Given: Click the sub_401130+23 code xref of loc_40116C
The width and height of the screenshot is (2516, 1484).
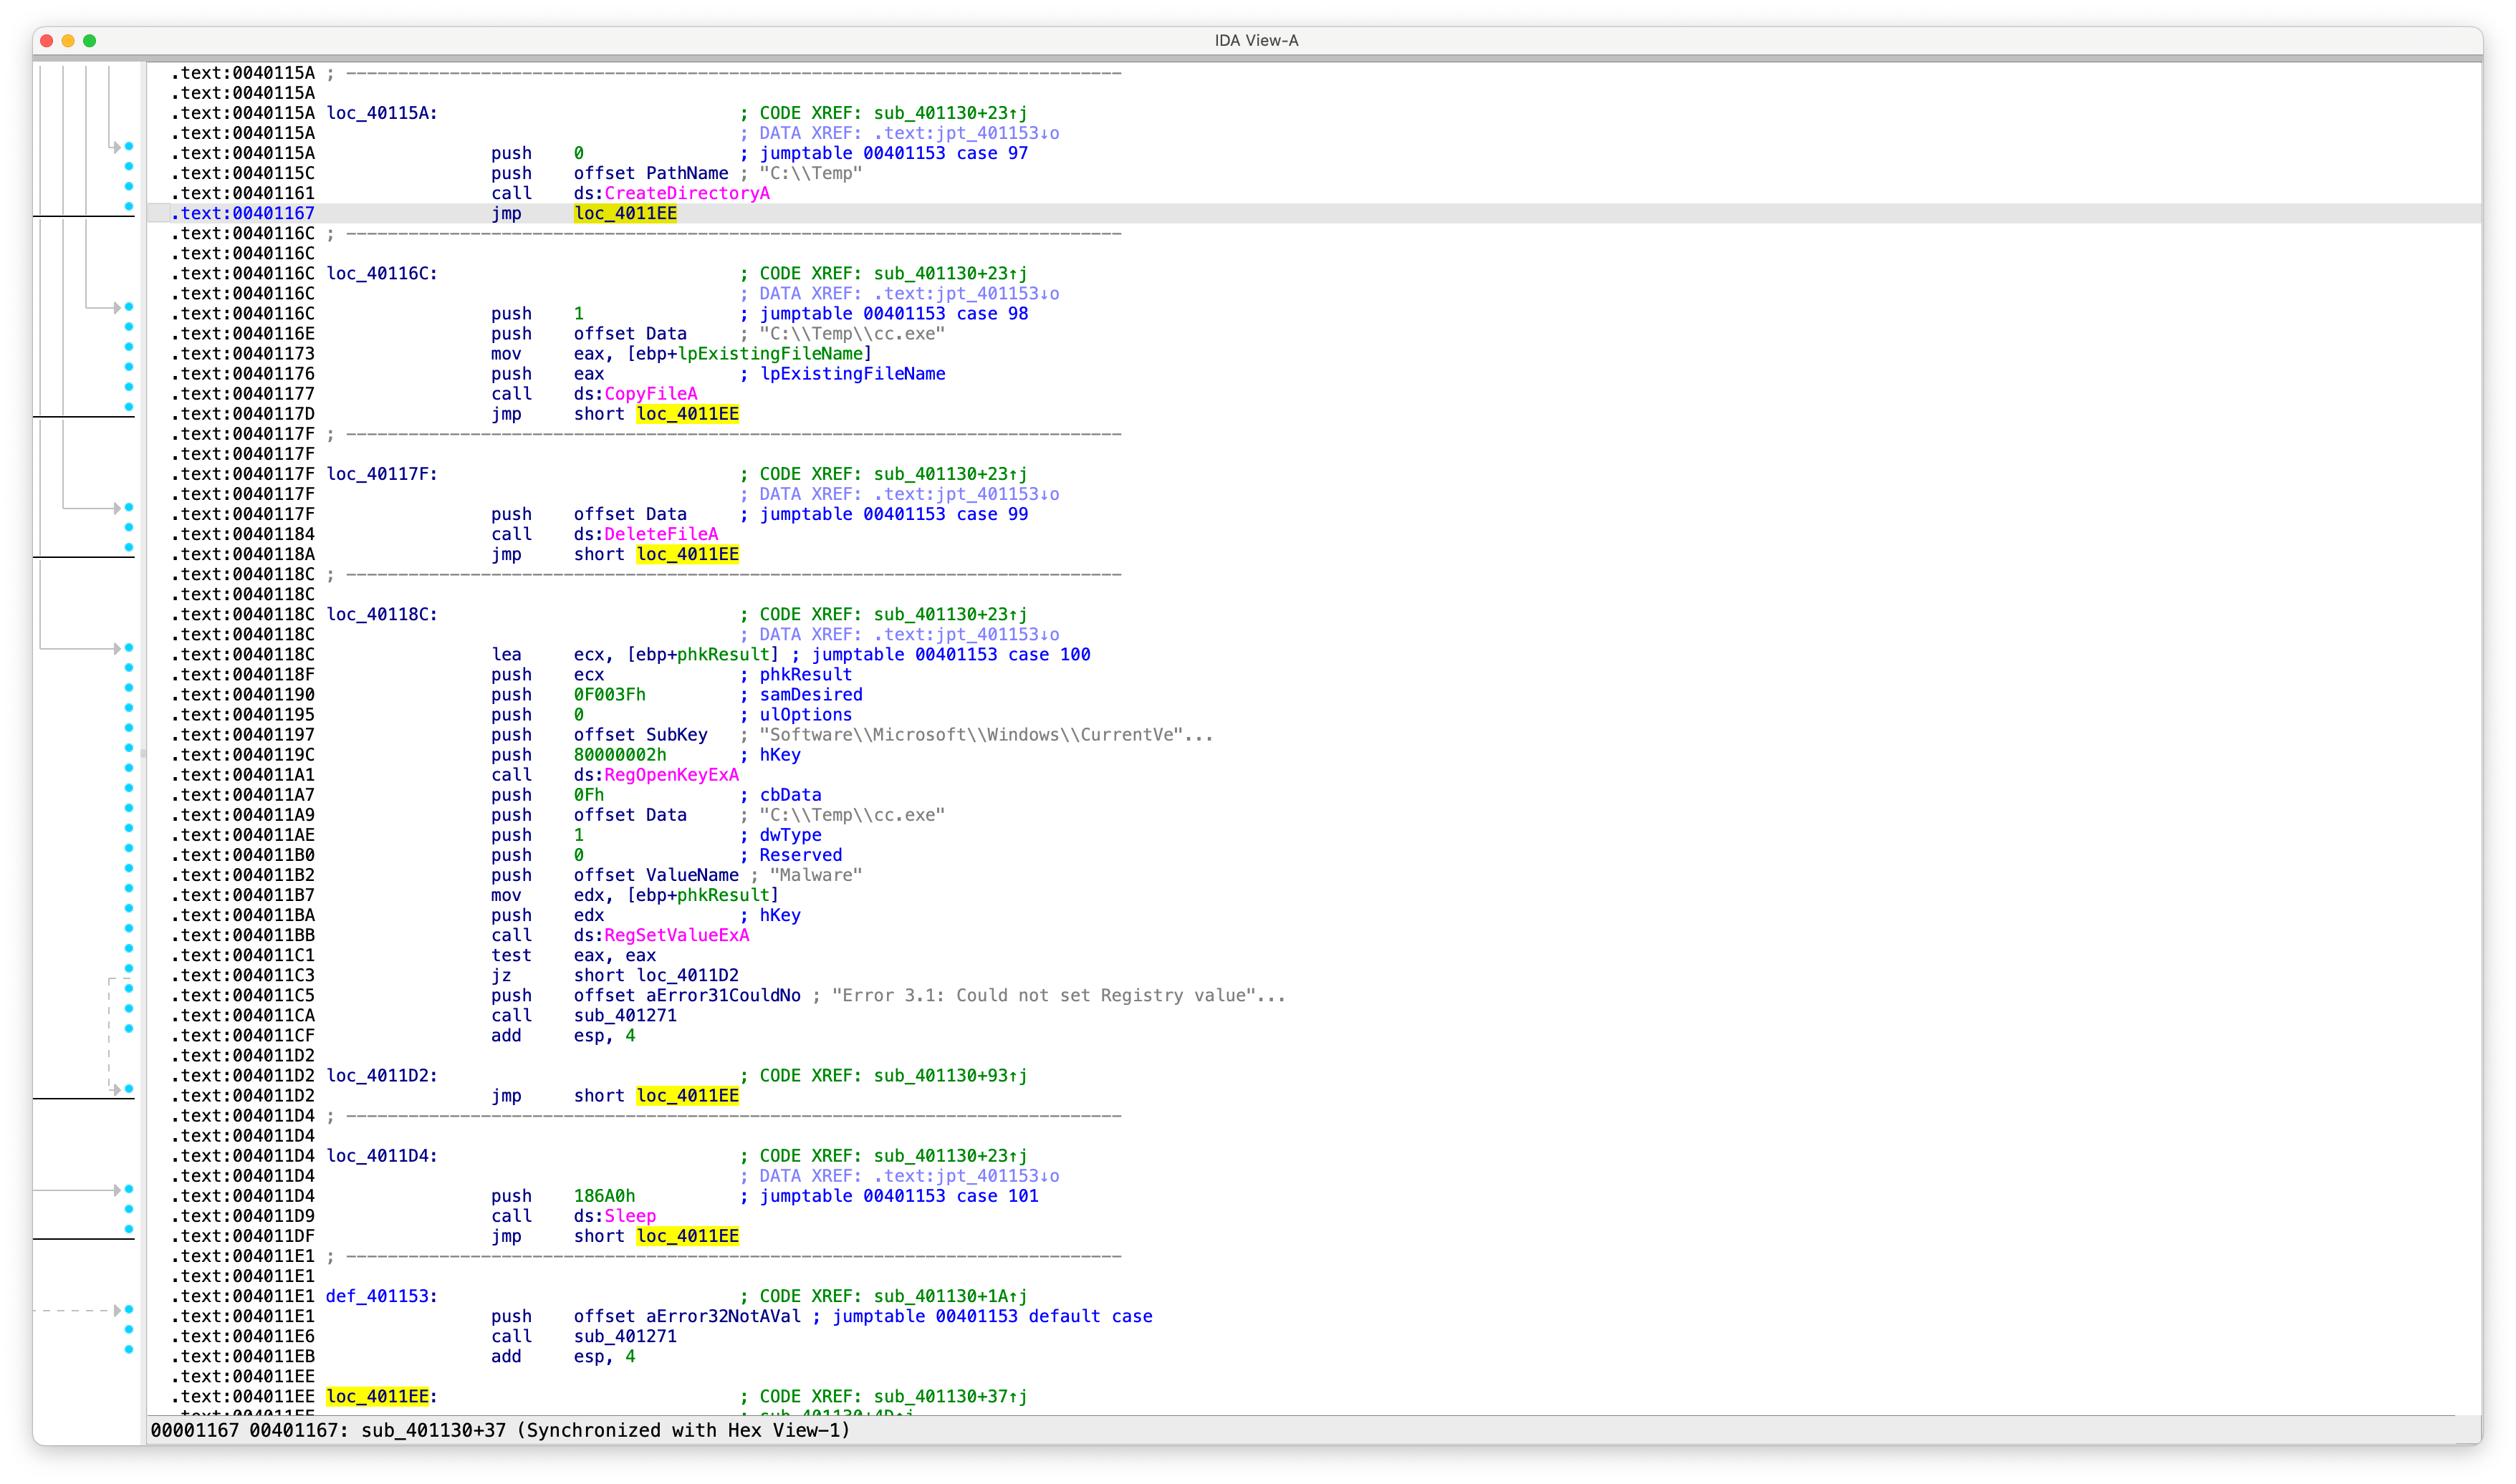Looking at the screenshot, I should point(950,273).
